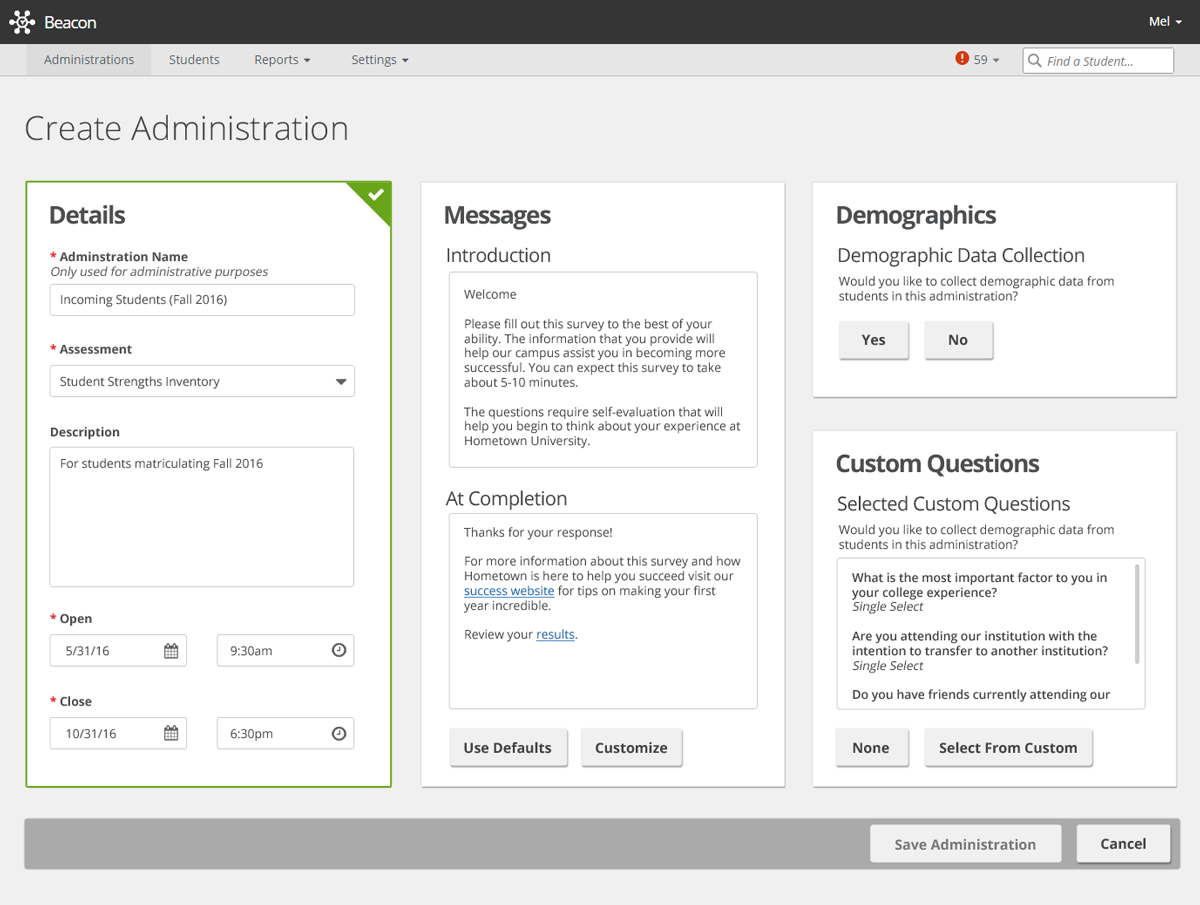Open the clock picker for 6:30pm time
Viewport: 1200px width, 905px height.
pyautogui.click(x=339, y=733)
